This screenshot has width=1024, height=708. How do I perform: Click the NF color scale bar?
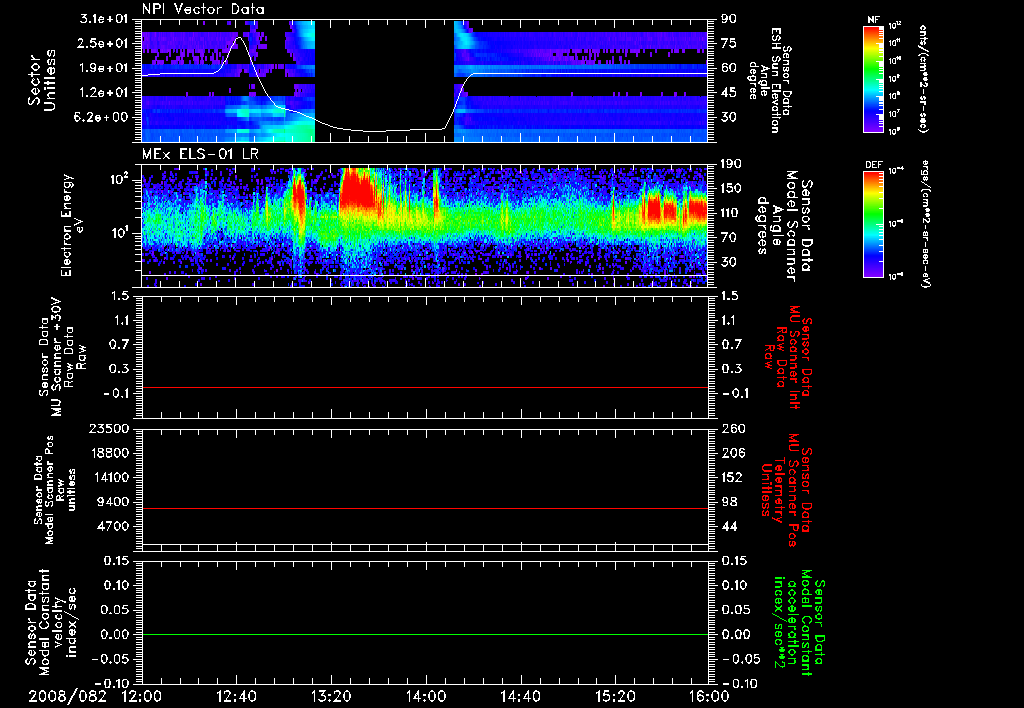(874, 78)
